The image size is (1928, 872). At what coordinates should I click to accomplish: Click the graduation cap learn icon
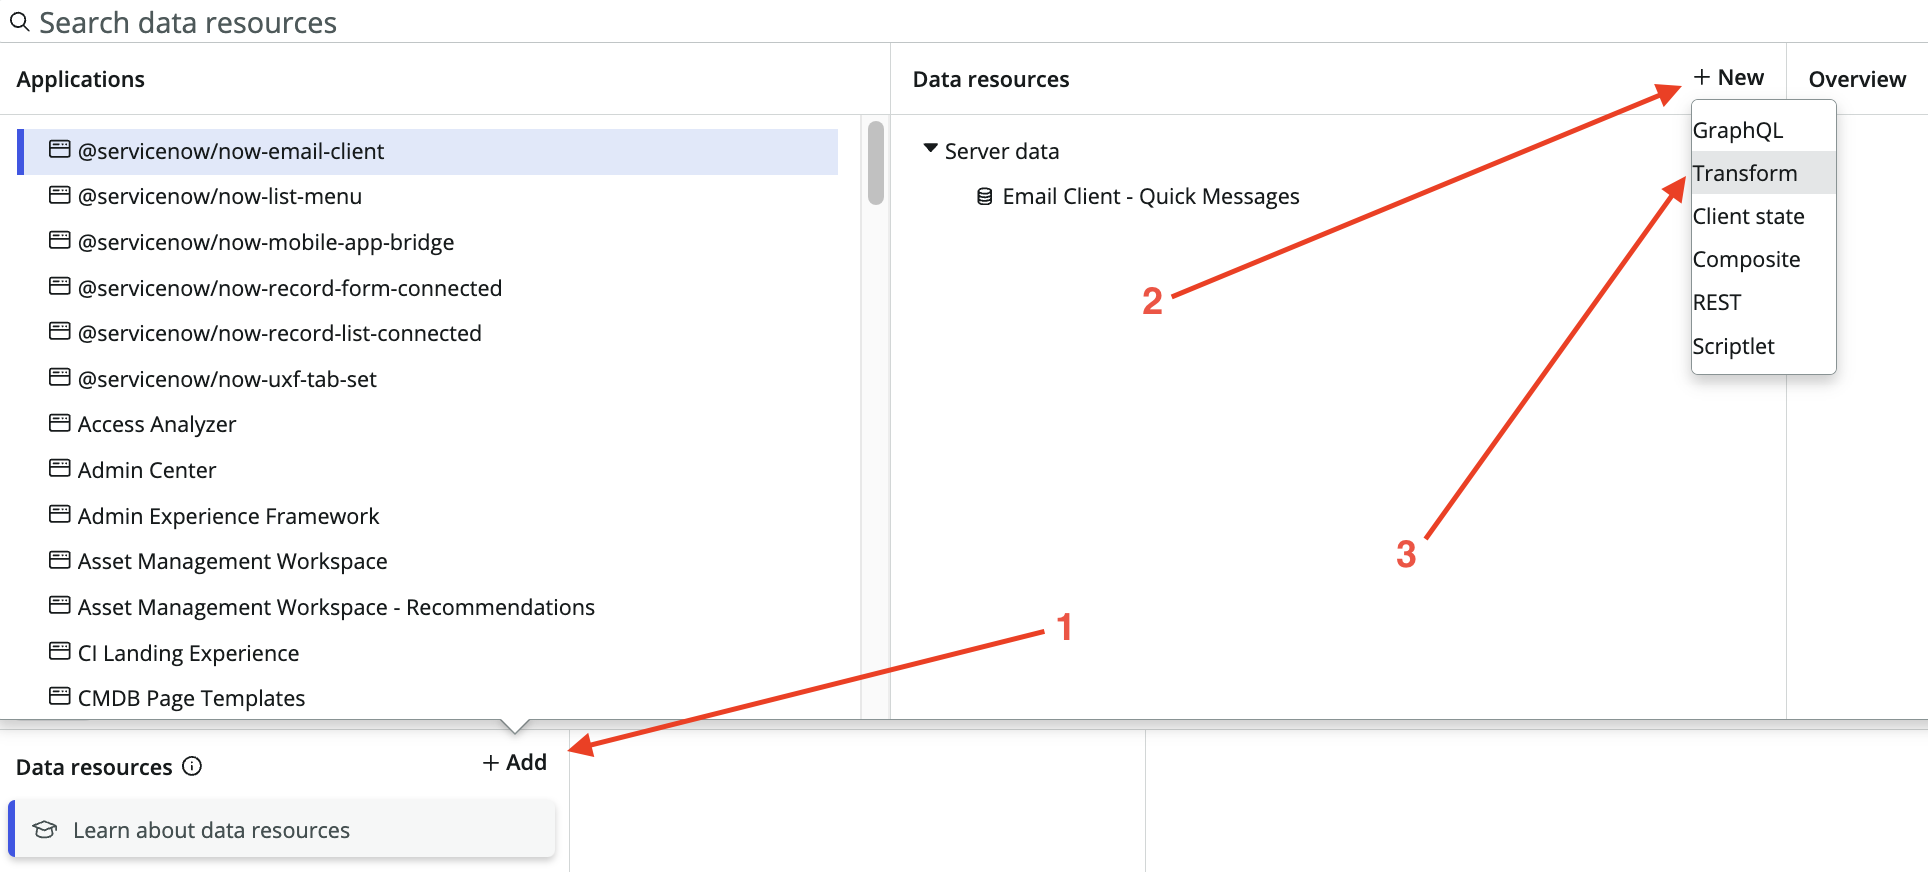click(45, 829)
